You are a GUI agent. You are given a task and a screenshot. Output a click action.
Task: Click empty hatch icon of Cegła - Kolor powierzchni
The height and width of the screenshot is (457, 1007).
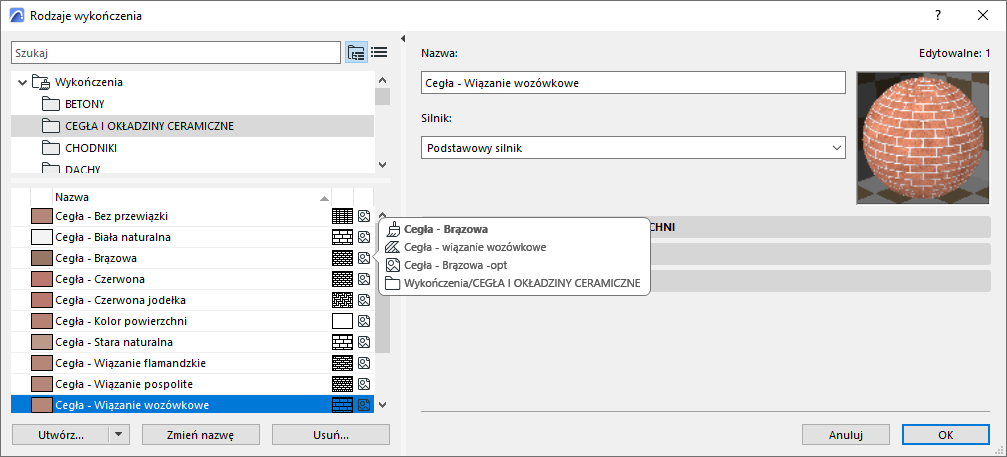pos(342,321)
